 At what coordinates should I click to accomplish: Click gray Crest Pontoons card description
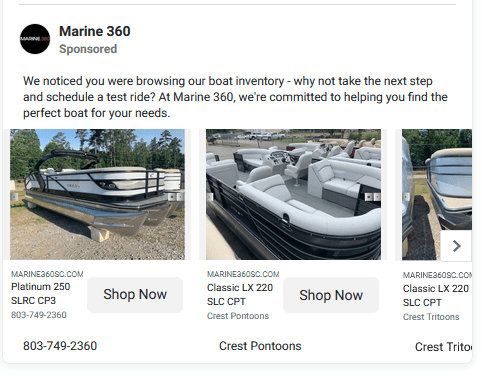238,316
